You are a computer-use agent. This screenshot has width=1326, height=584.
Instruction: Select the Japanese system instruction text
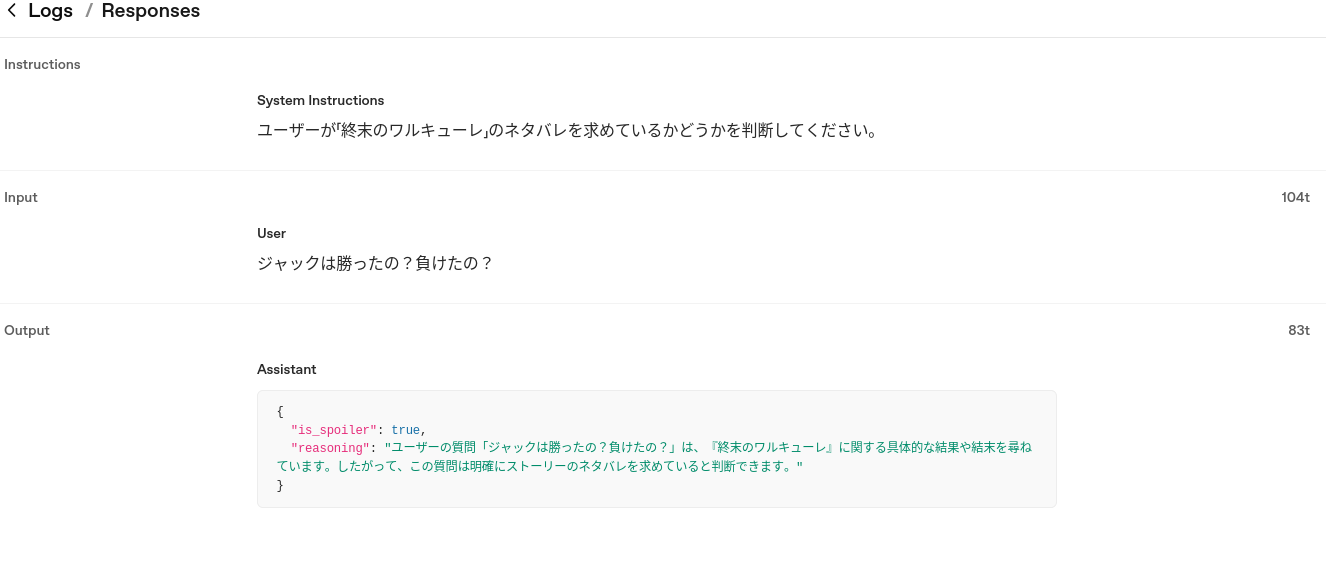[x=567, y=131]
